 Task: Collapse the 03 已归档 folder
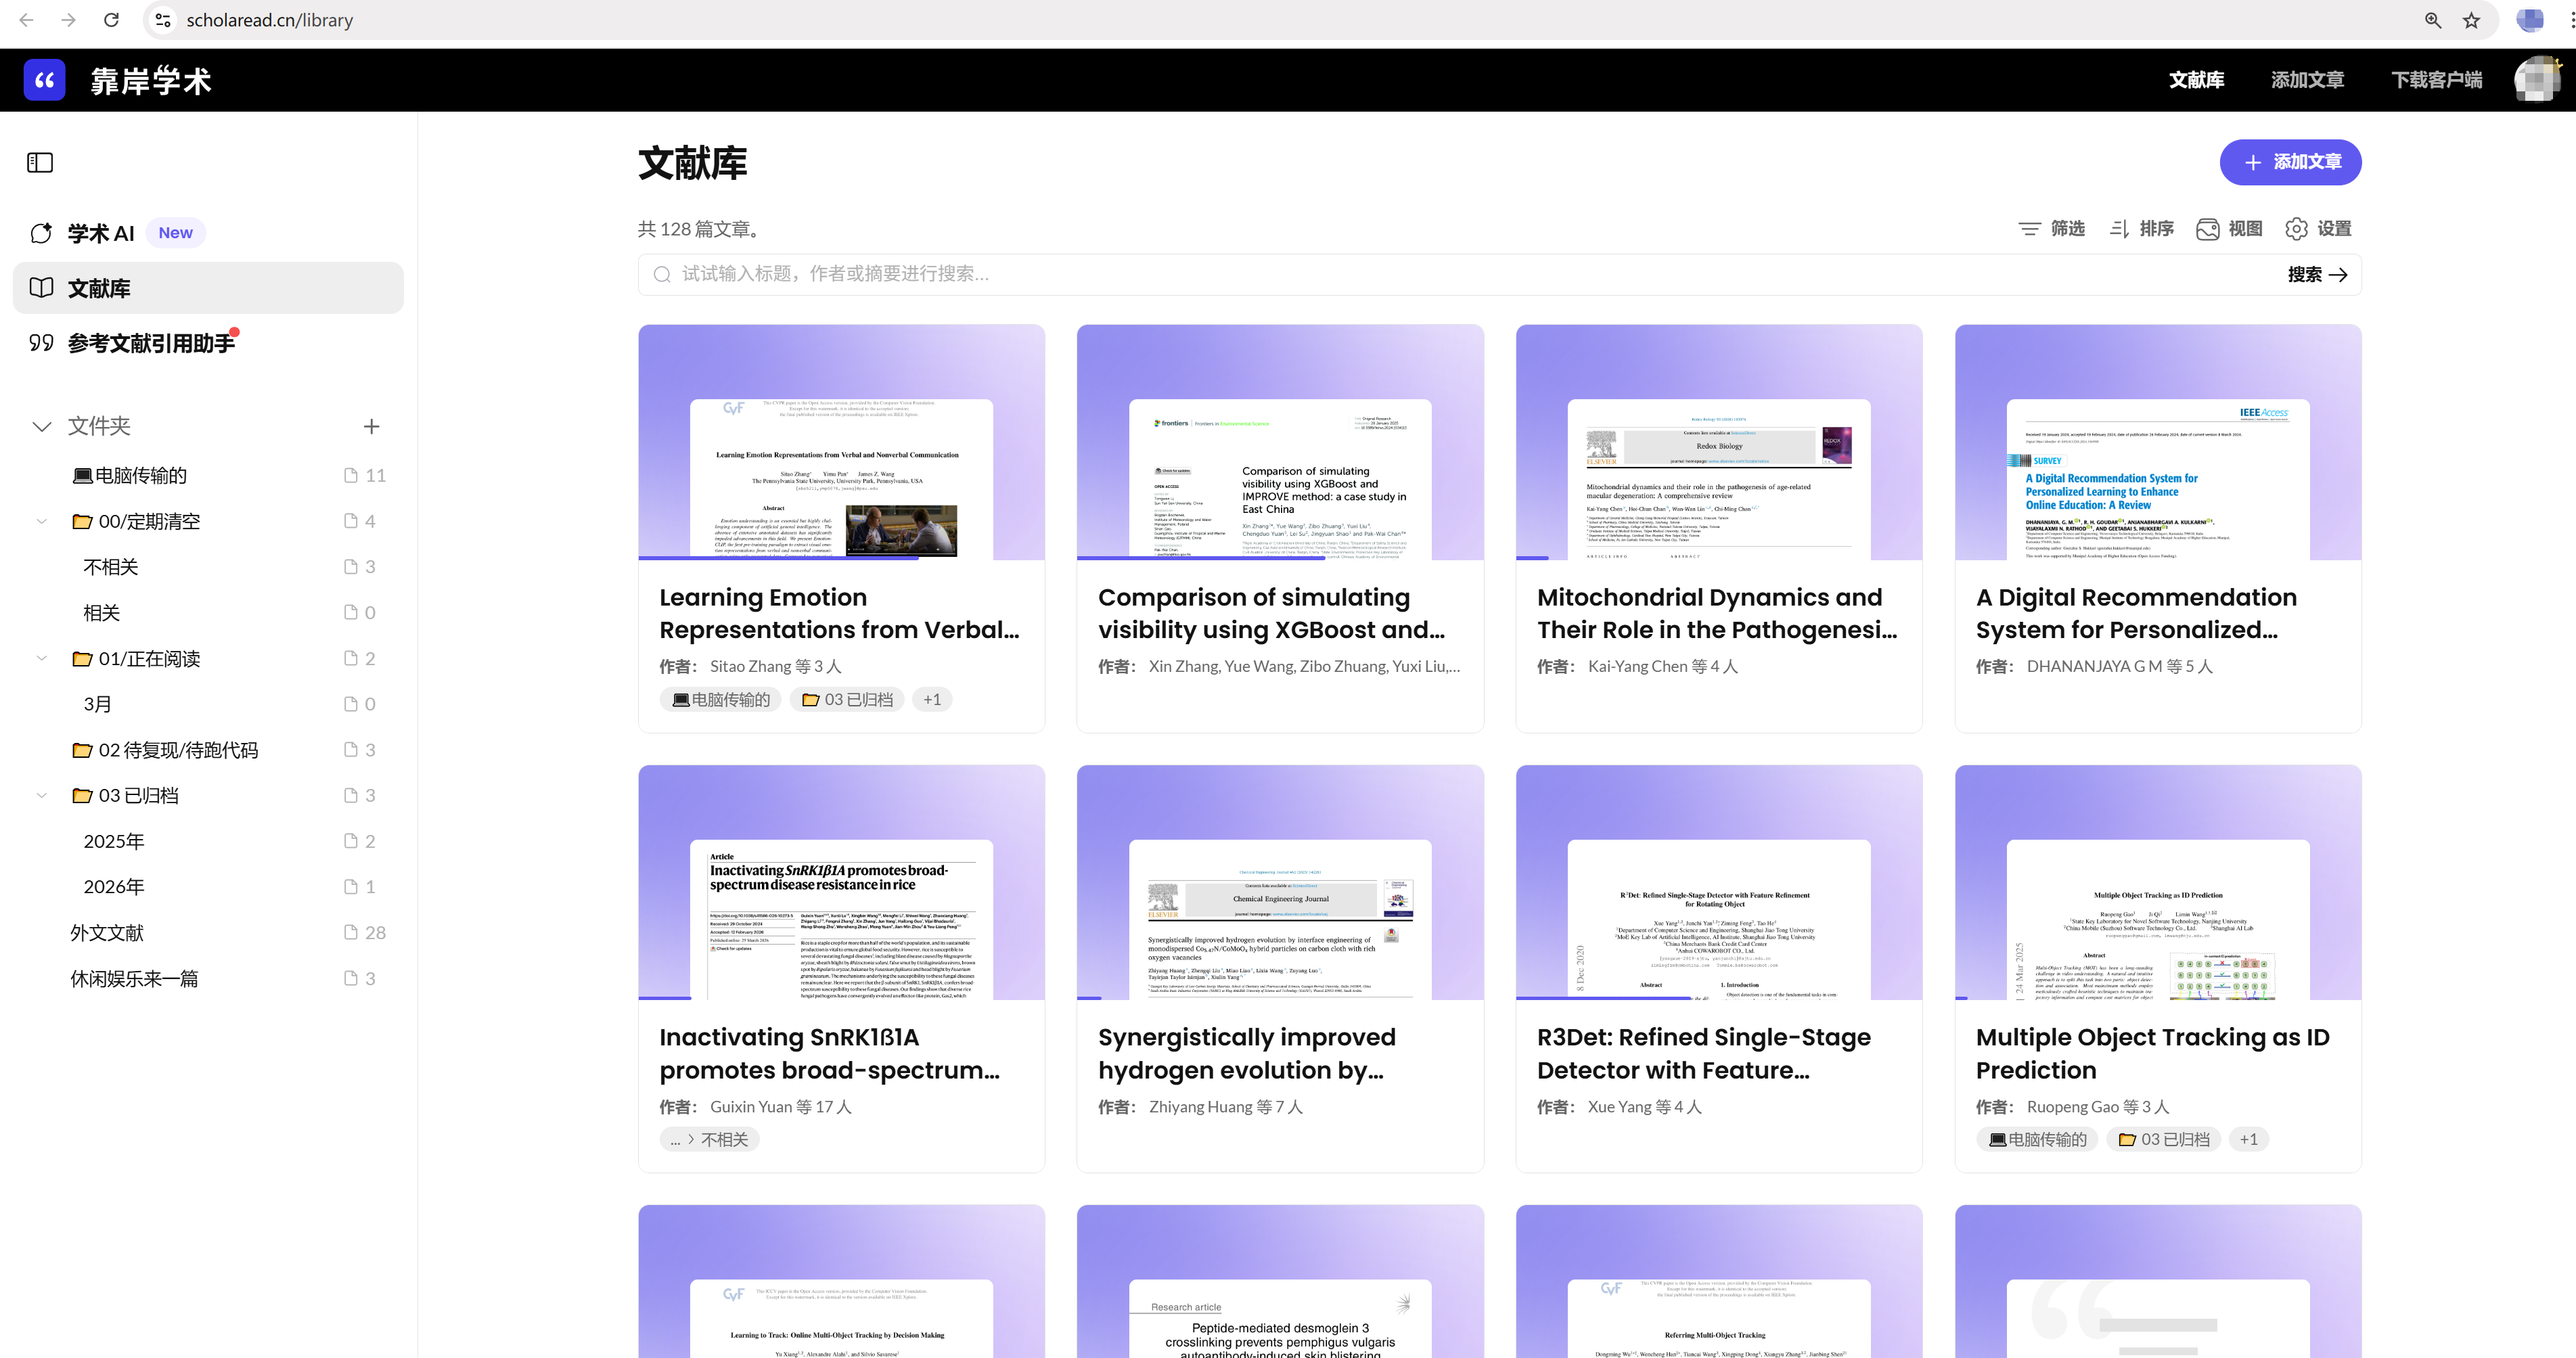pos(41,795)
